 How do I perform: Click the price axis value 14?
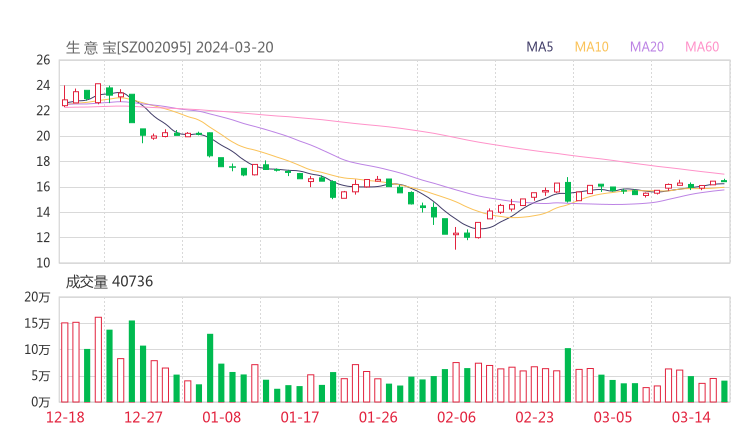(43, 212)
